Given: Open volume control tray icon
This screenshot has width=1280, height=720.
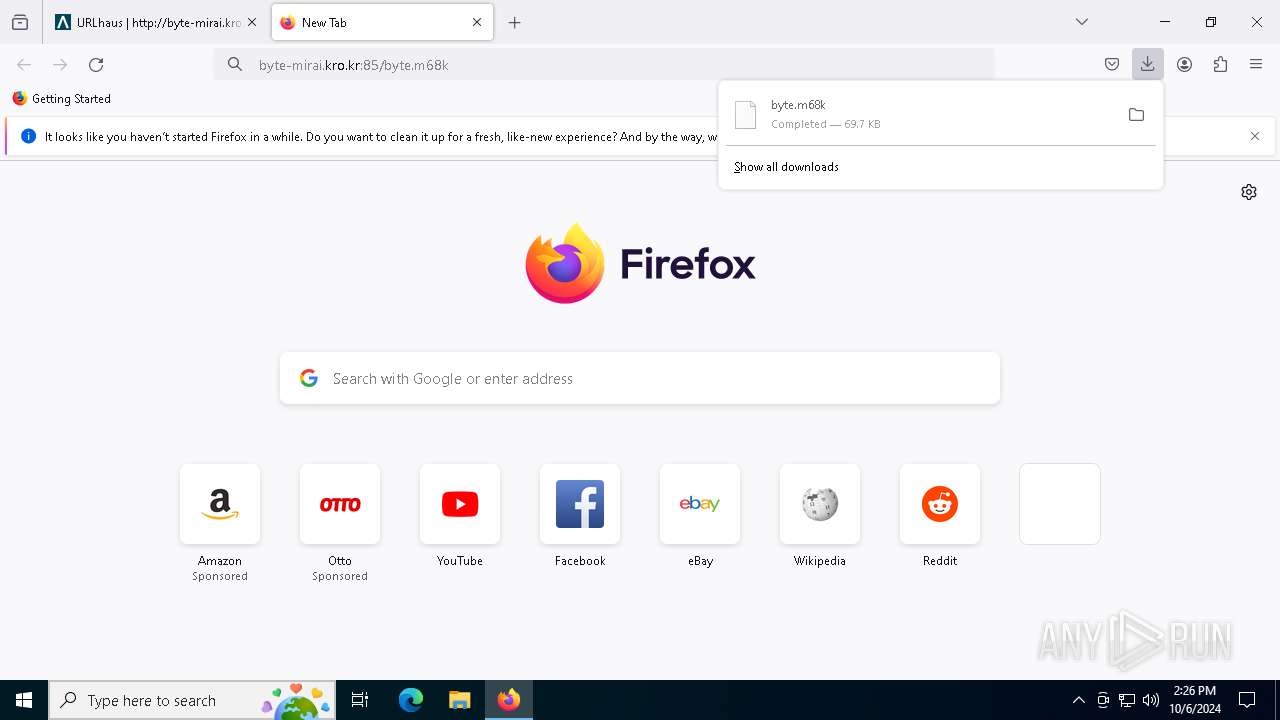Looking at the screenshot, I should (x=1151, y=700).
